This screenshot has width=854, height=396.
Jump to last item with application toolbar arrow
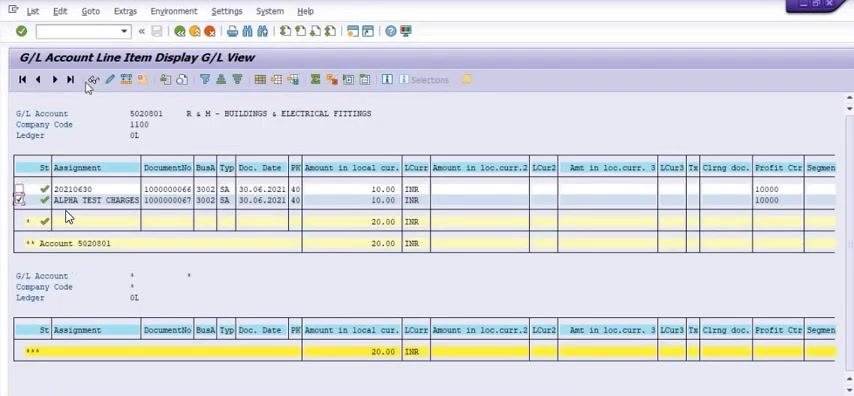[71, 80]
